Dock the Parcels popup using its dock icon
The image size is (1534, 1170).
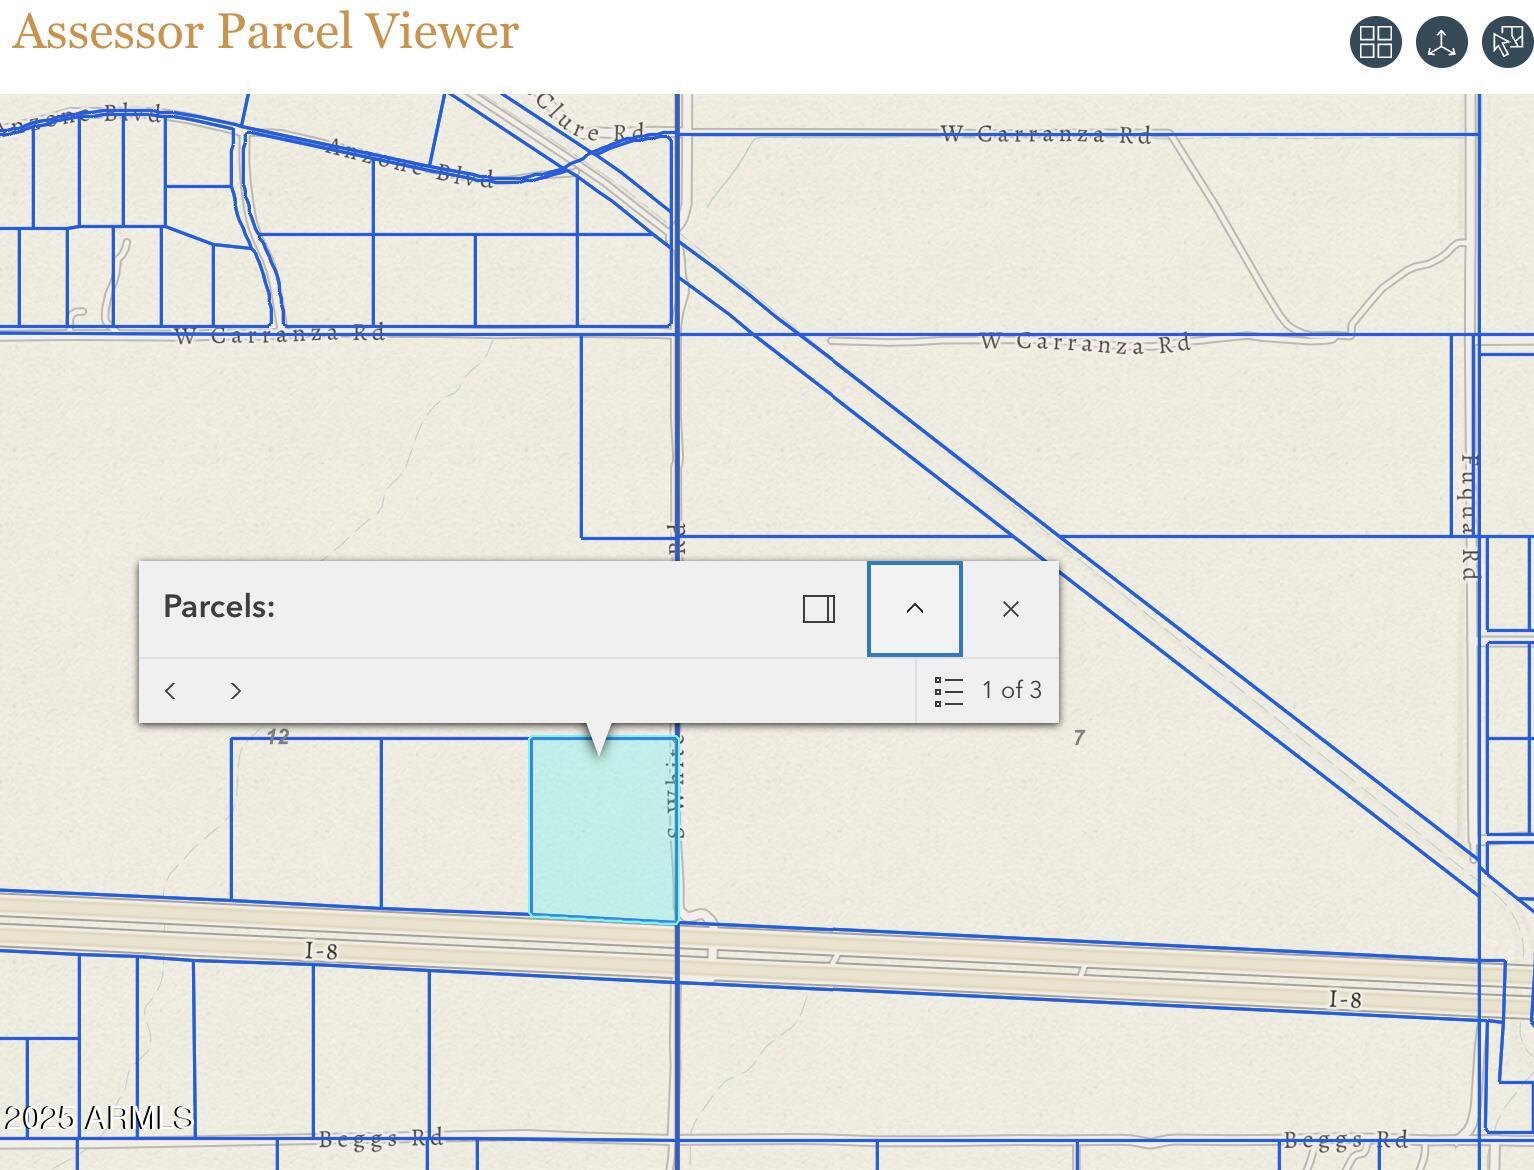(818, 608)
